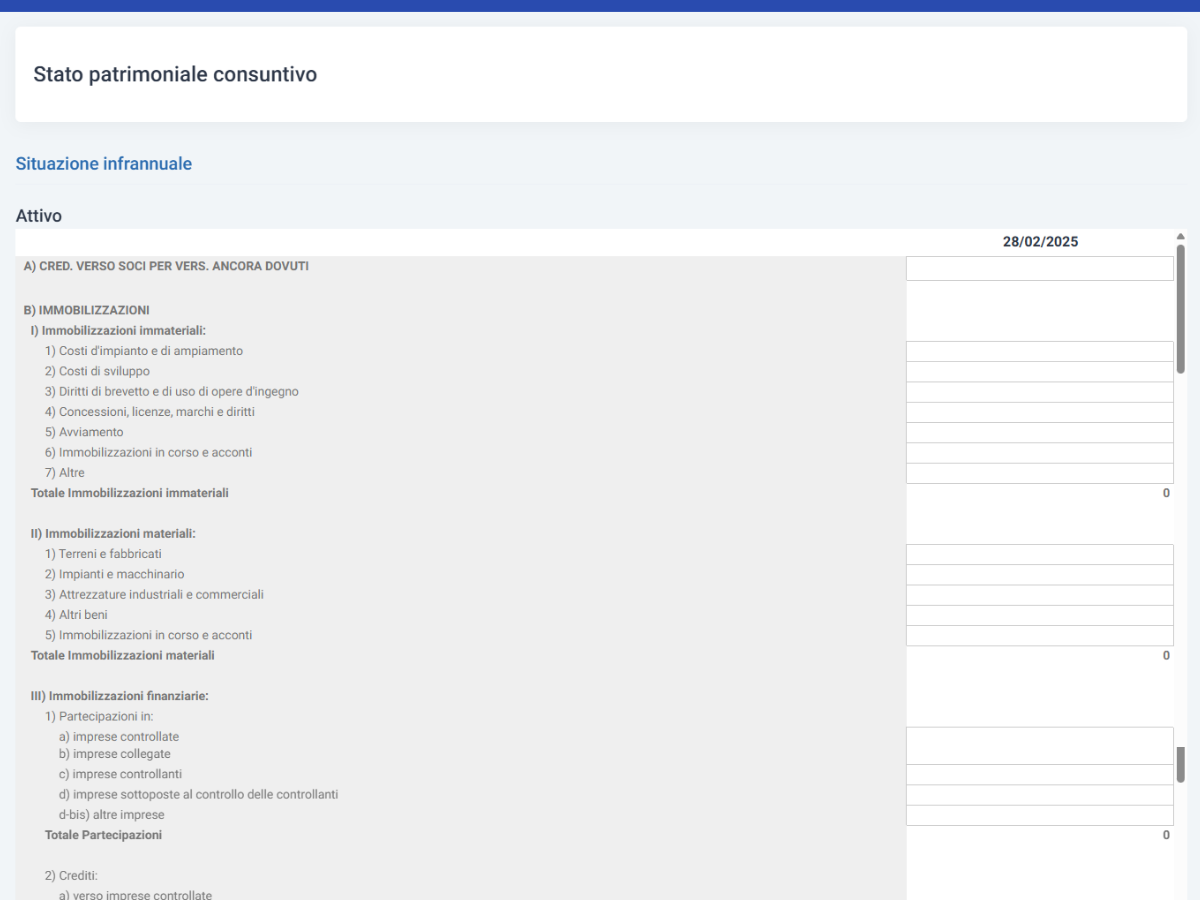Click the II) Immobilizzazioni materiali subheading

pos(114,534)
